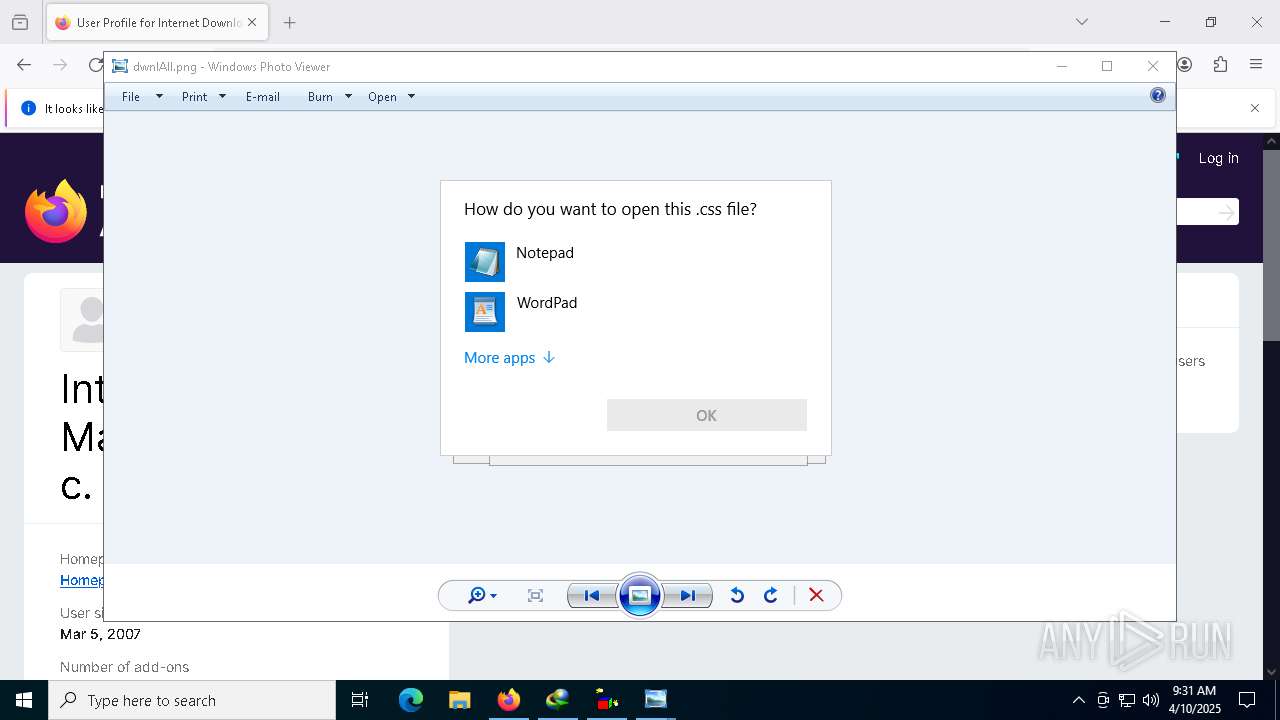Go to the next image in Photo Viewer
The height and width of the screenshot is (720, 1280).
click(x=688, y=595)
